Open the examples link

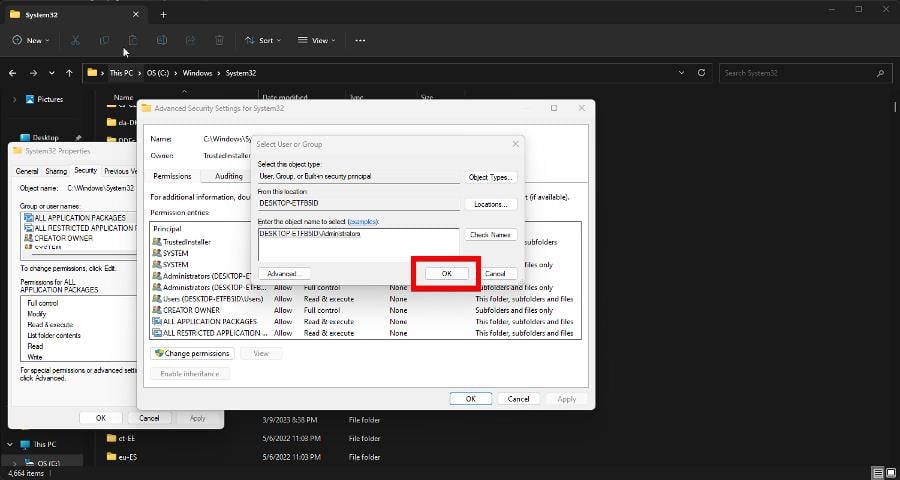(363, 221)
